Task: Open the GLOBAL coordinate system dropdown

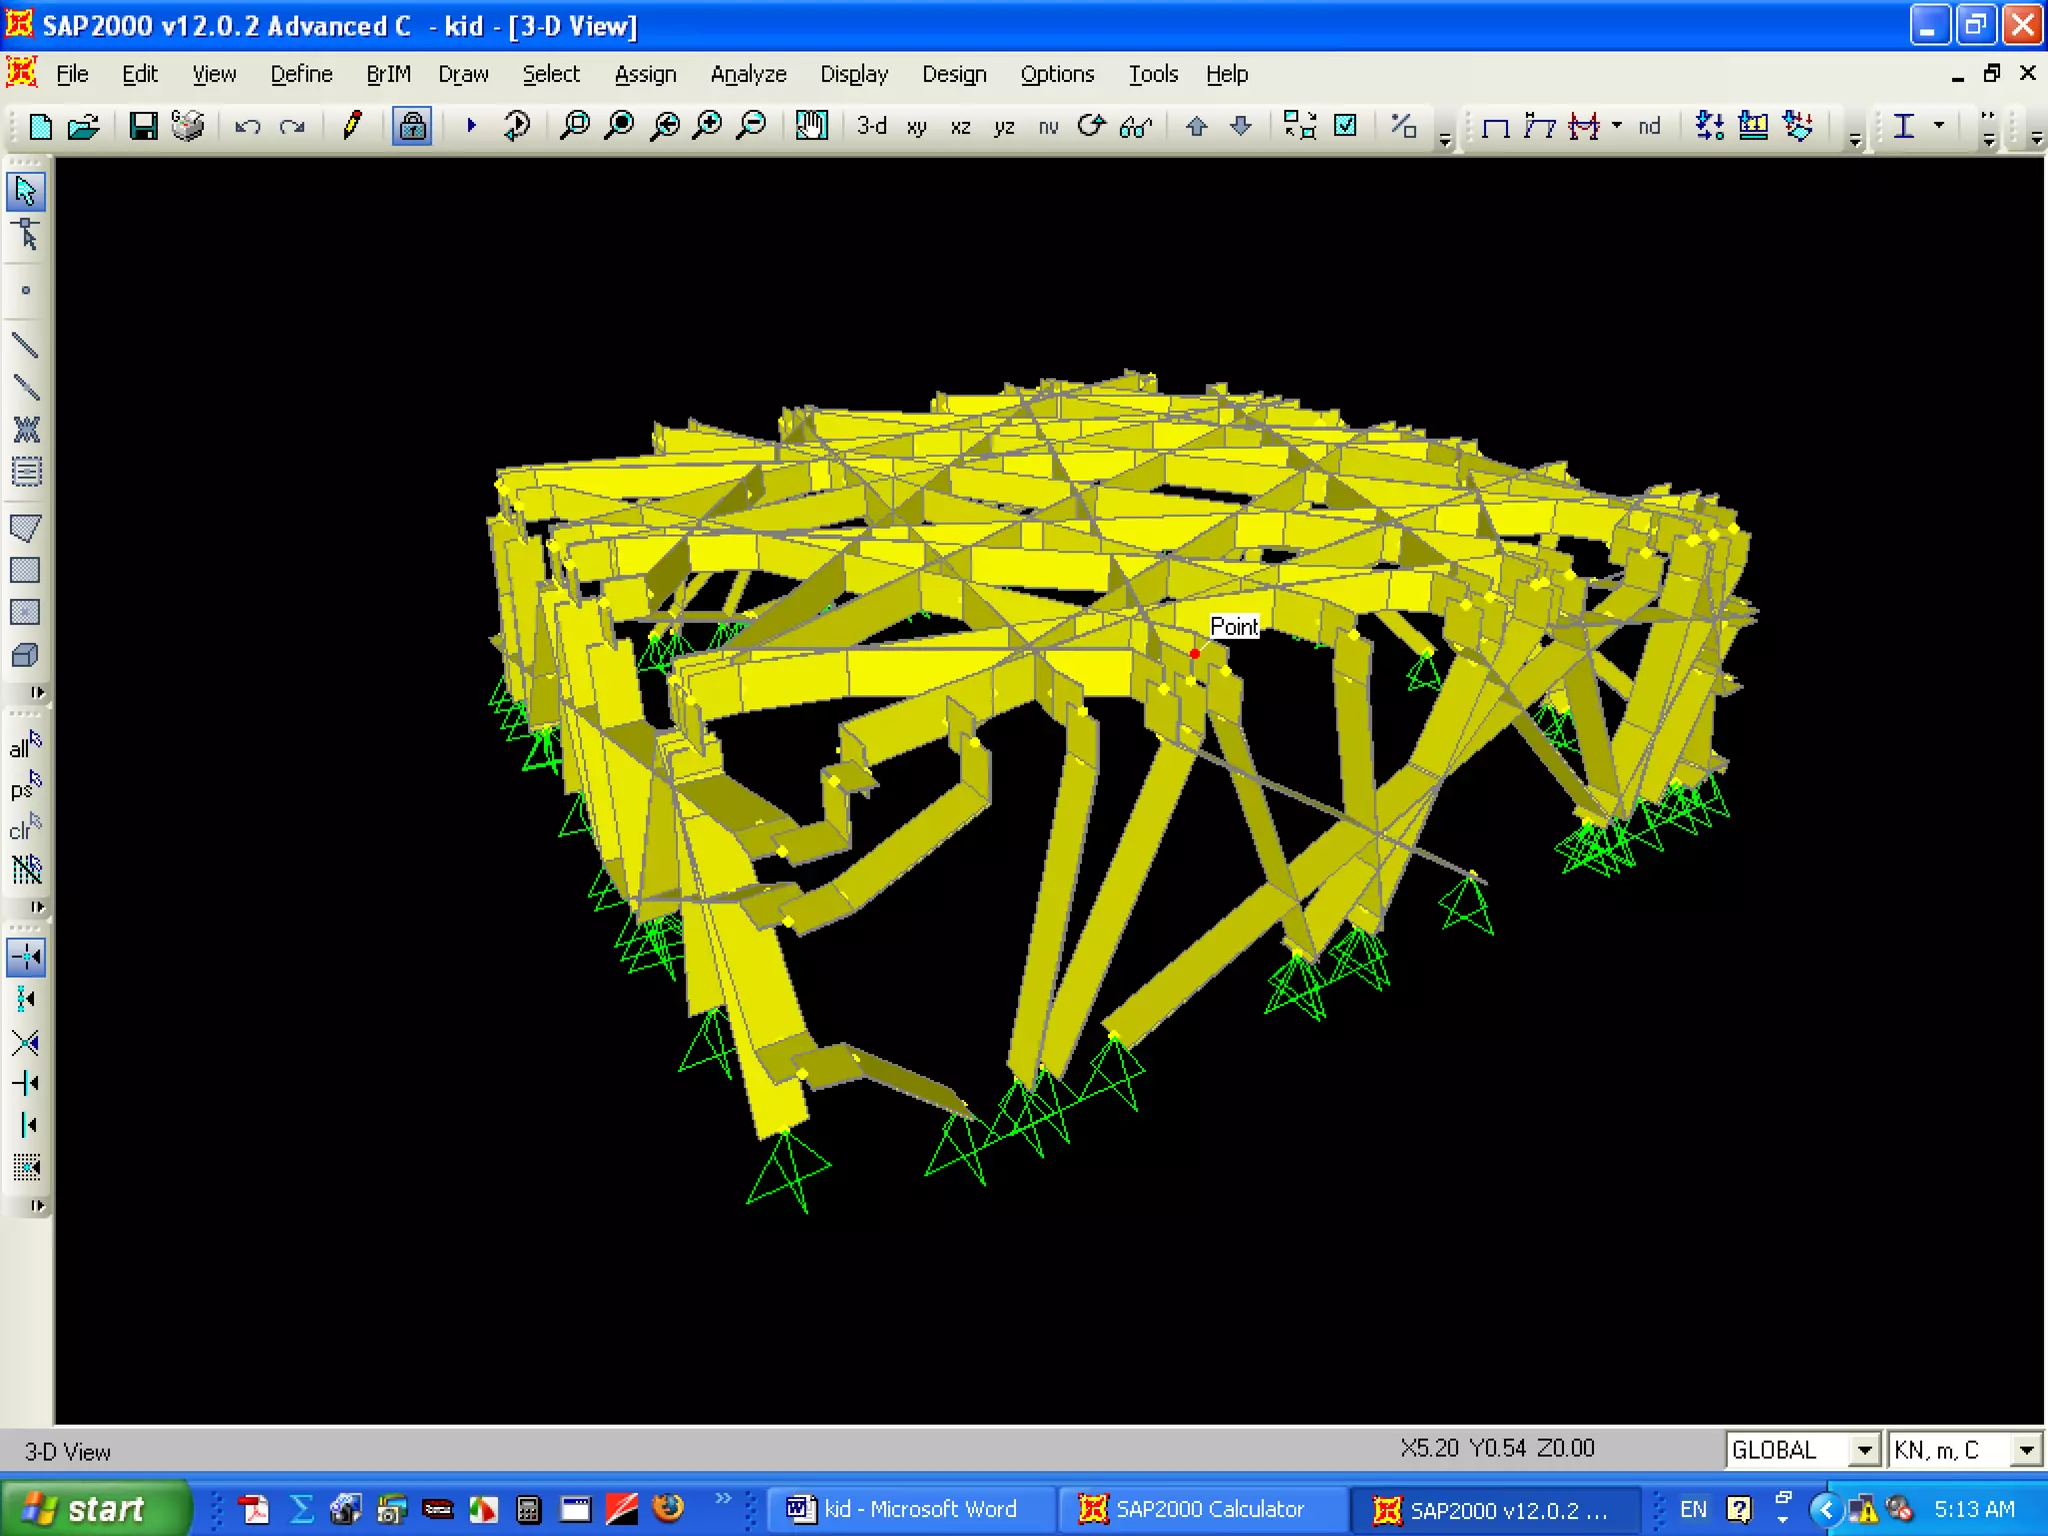Action: pos(1864,1450)
